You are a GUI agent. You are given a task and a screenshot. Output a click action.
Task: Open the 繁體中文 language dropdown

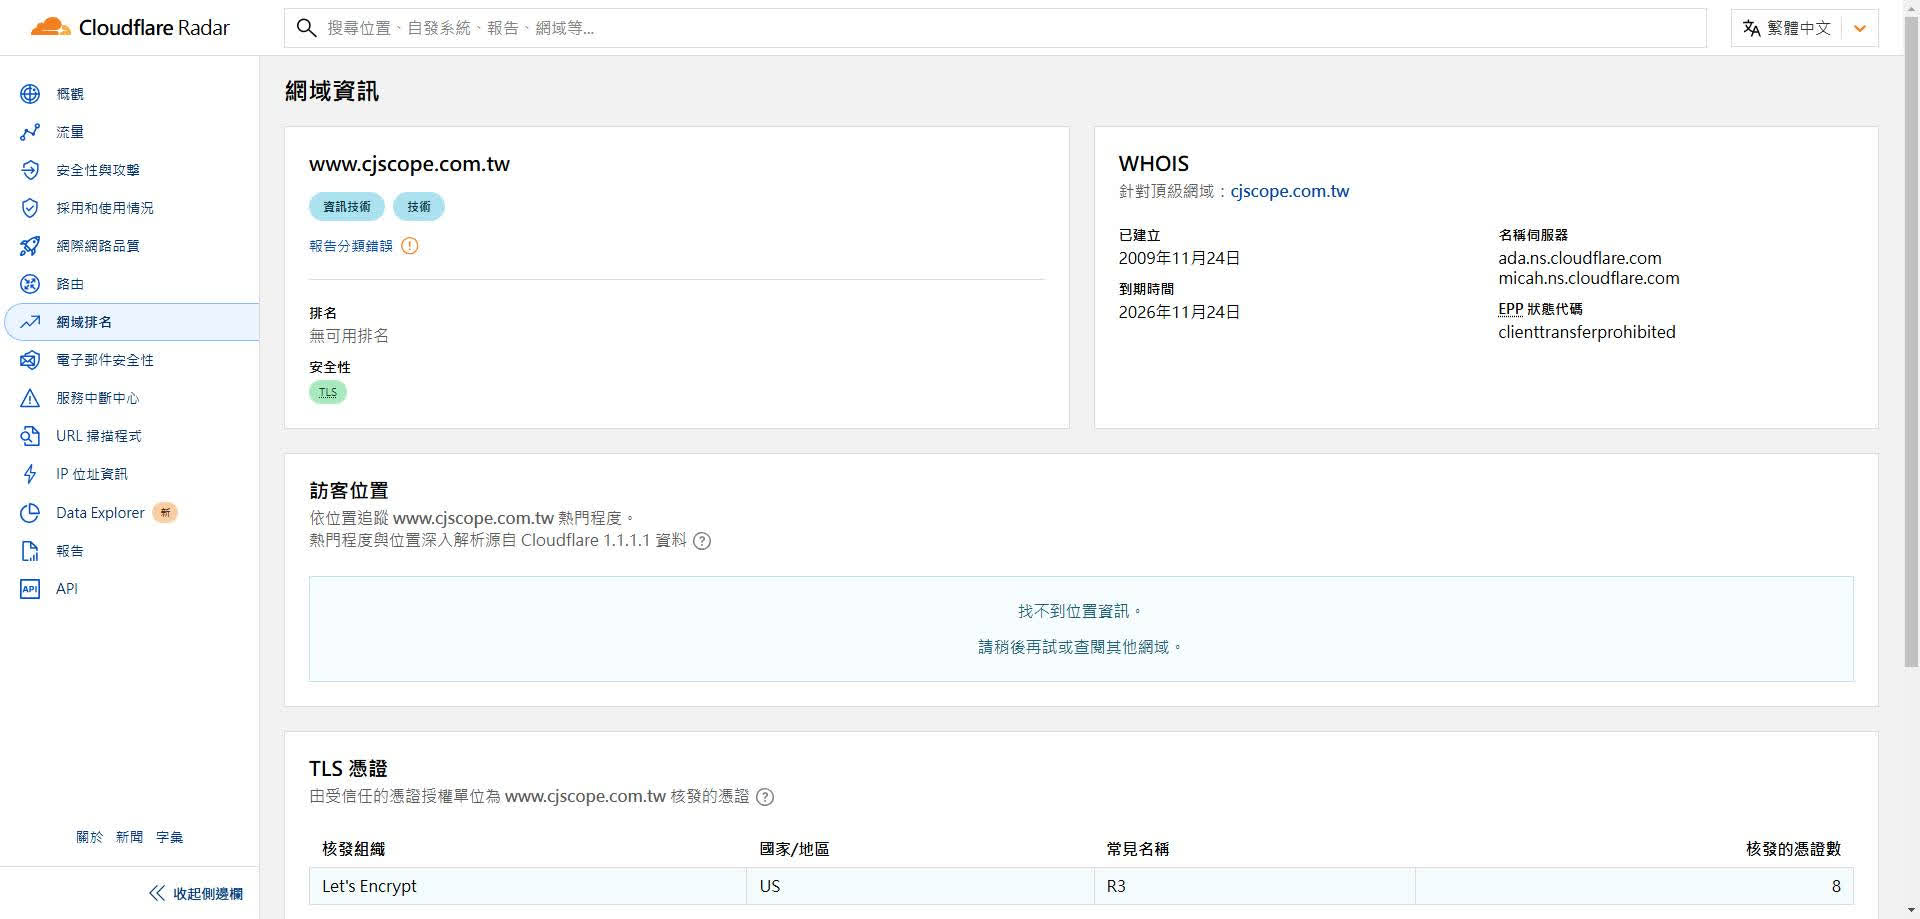[1804, 28]
